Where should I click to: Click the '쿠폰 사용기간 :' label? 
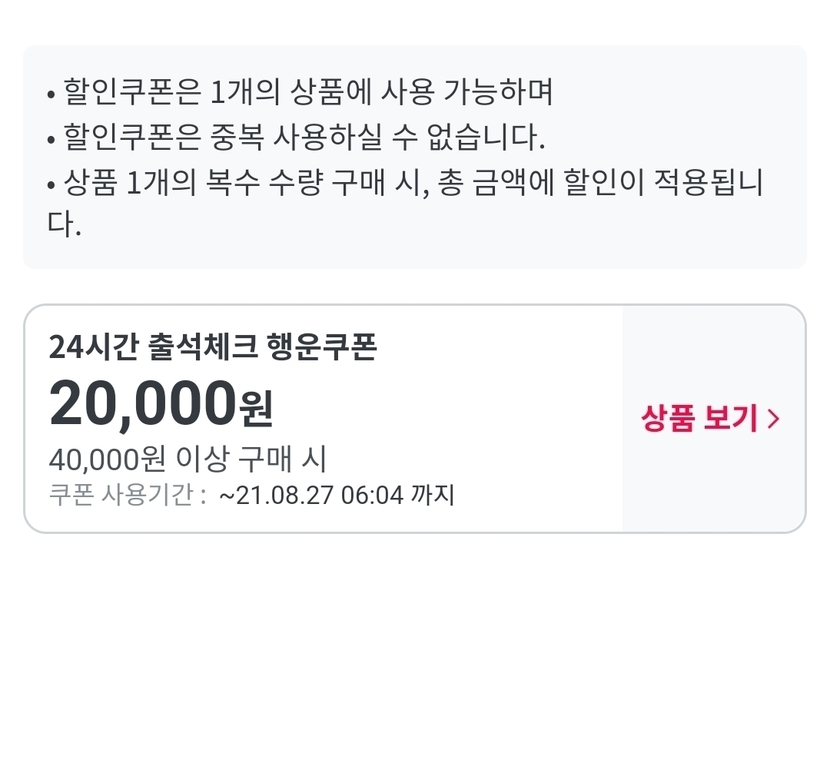click(128, 495)
